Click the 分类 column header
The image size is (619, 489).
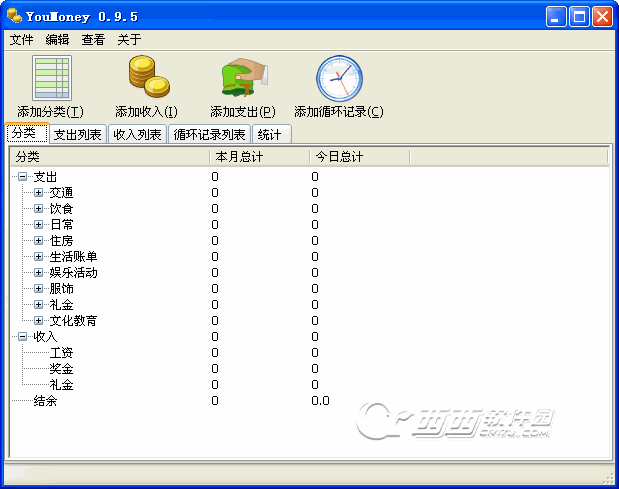pyautogui.click(x=110, y=157)
